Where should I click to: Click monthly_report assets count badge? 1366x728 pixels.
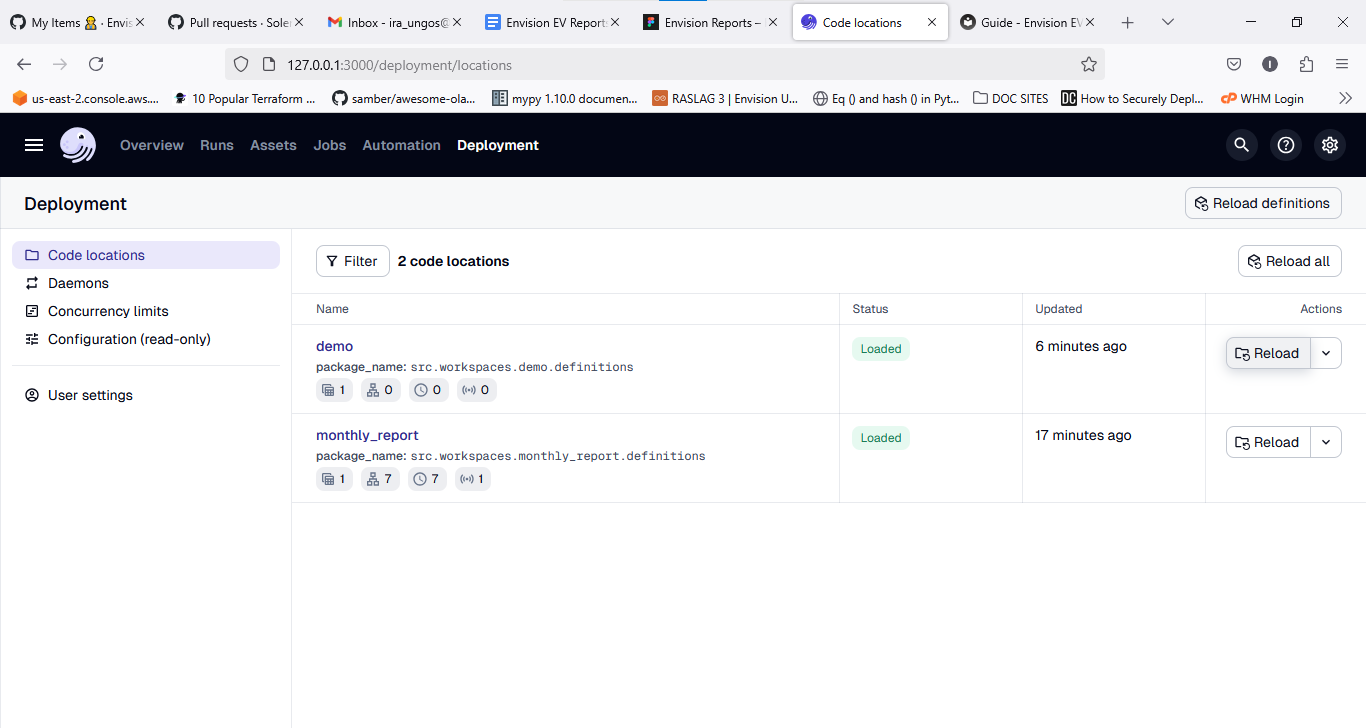[x=334, y=479]
